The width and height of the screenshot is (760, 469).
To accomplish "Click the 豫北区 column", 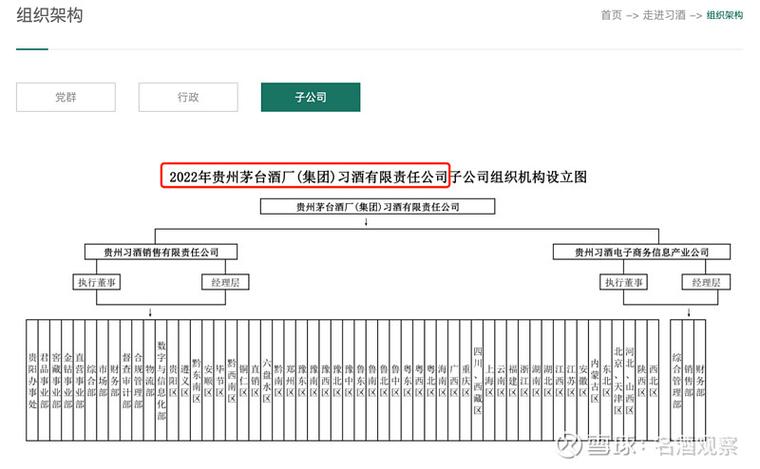I will coord(337,380).
